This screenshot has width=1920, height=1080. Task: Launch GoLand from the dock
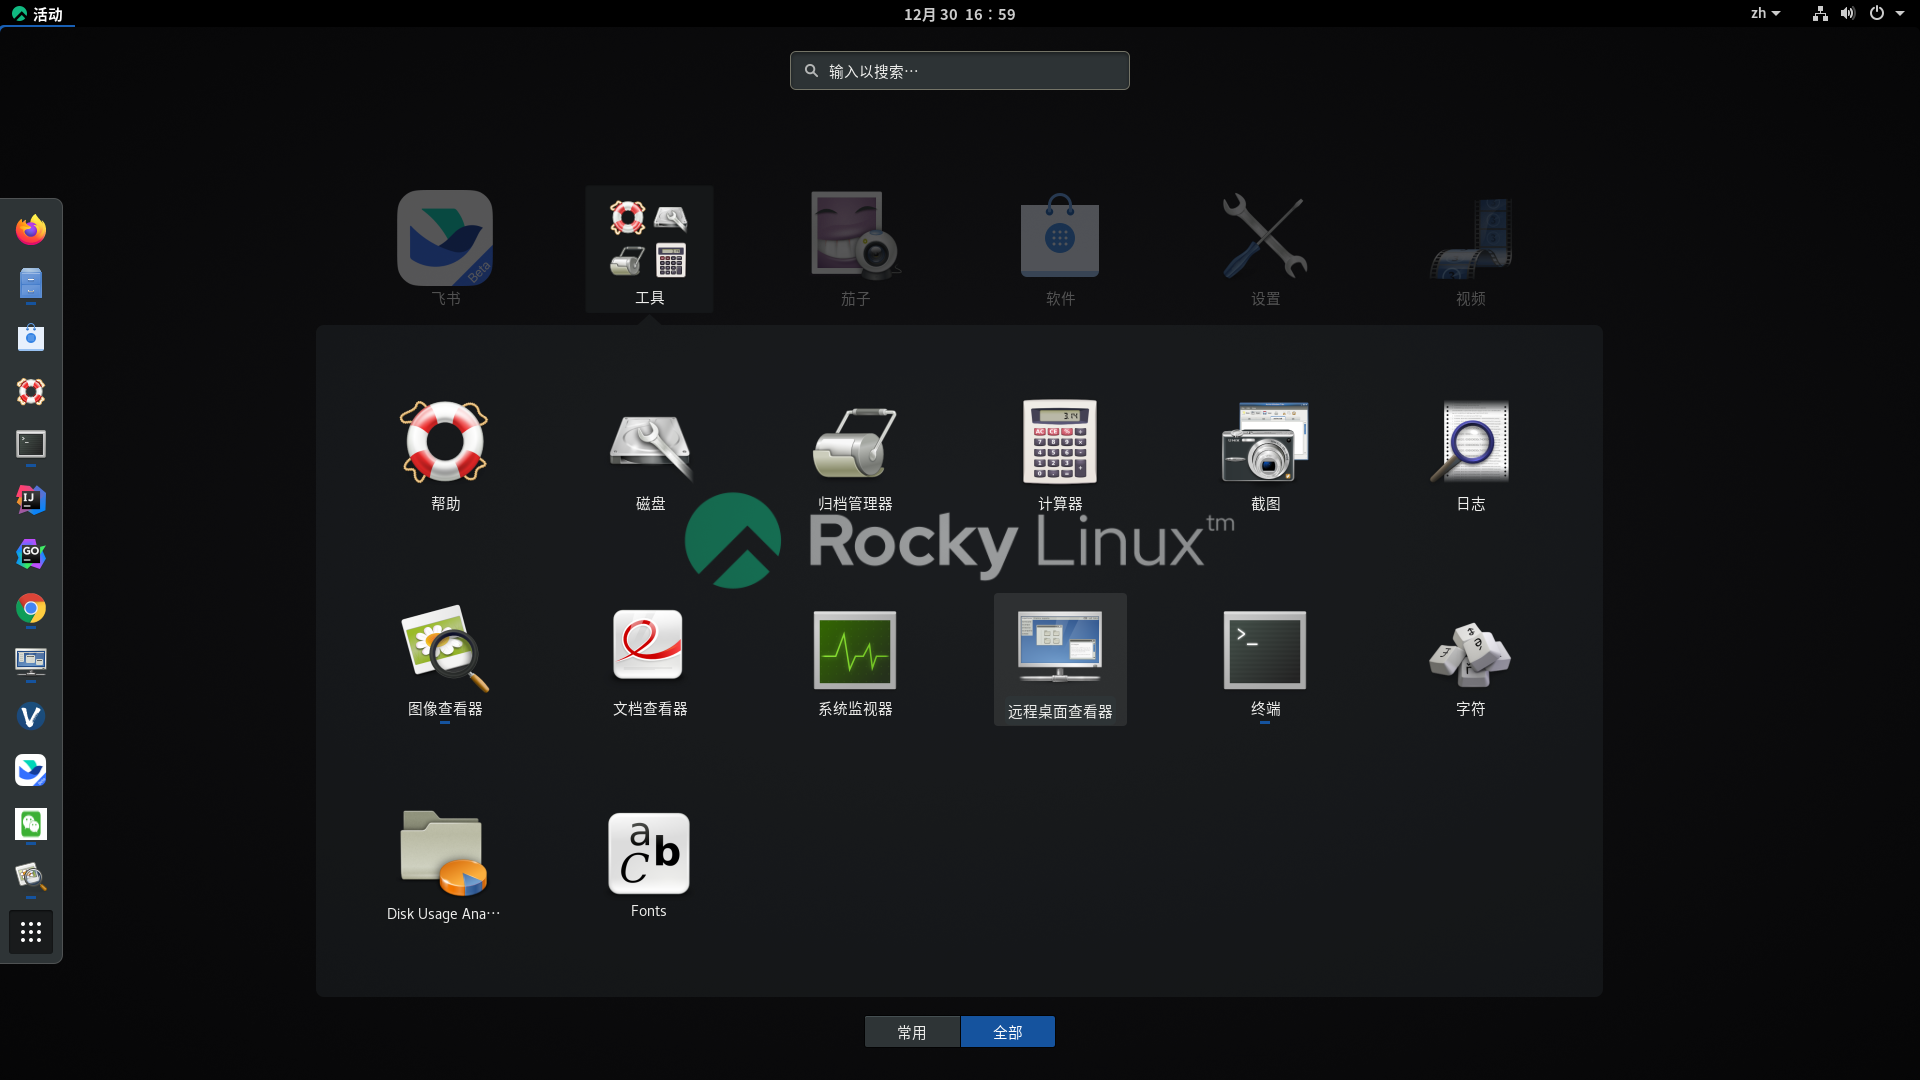pos(31,554)
